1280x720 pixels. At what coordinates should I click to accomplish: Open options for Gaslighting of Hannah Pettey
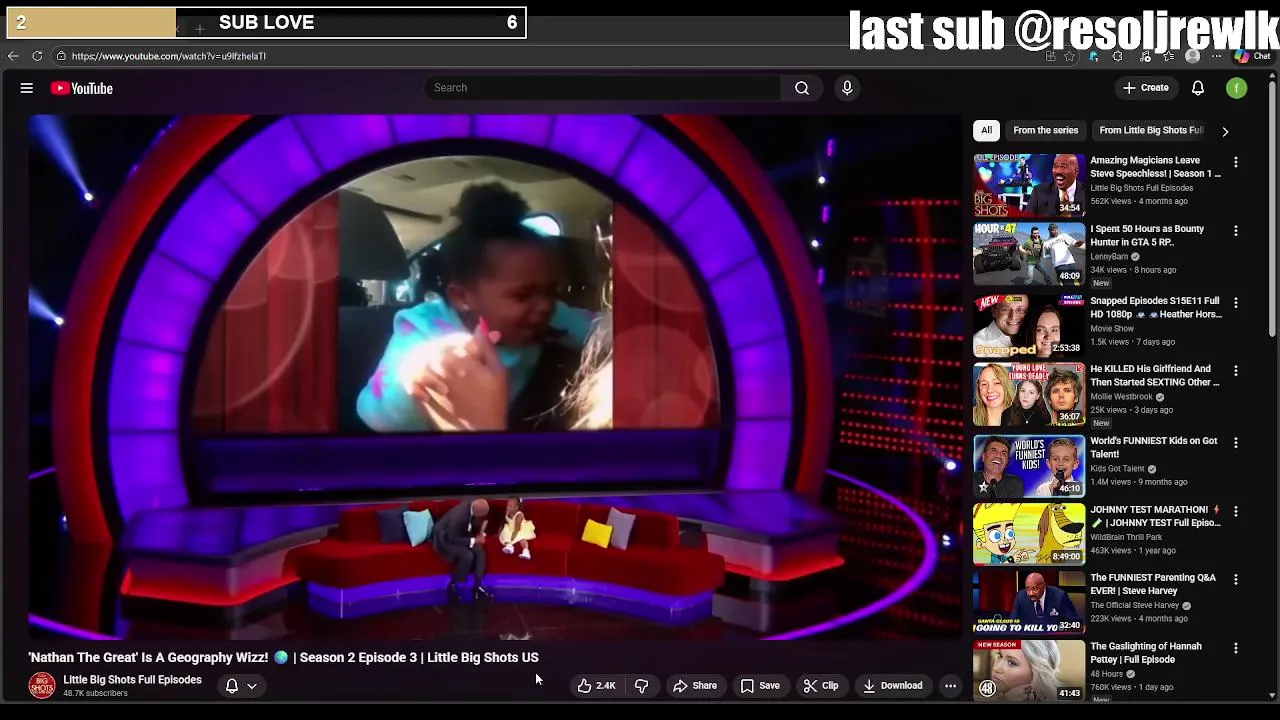click(1236, 648)
